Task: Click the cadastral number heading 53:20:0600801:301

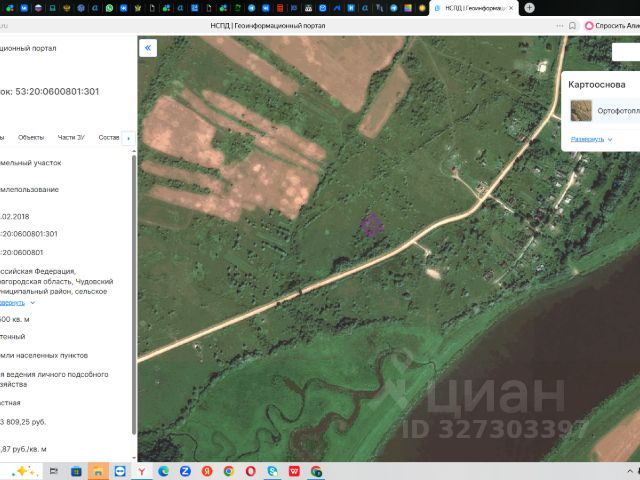Action: click(57, 91)
